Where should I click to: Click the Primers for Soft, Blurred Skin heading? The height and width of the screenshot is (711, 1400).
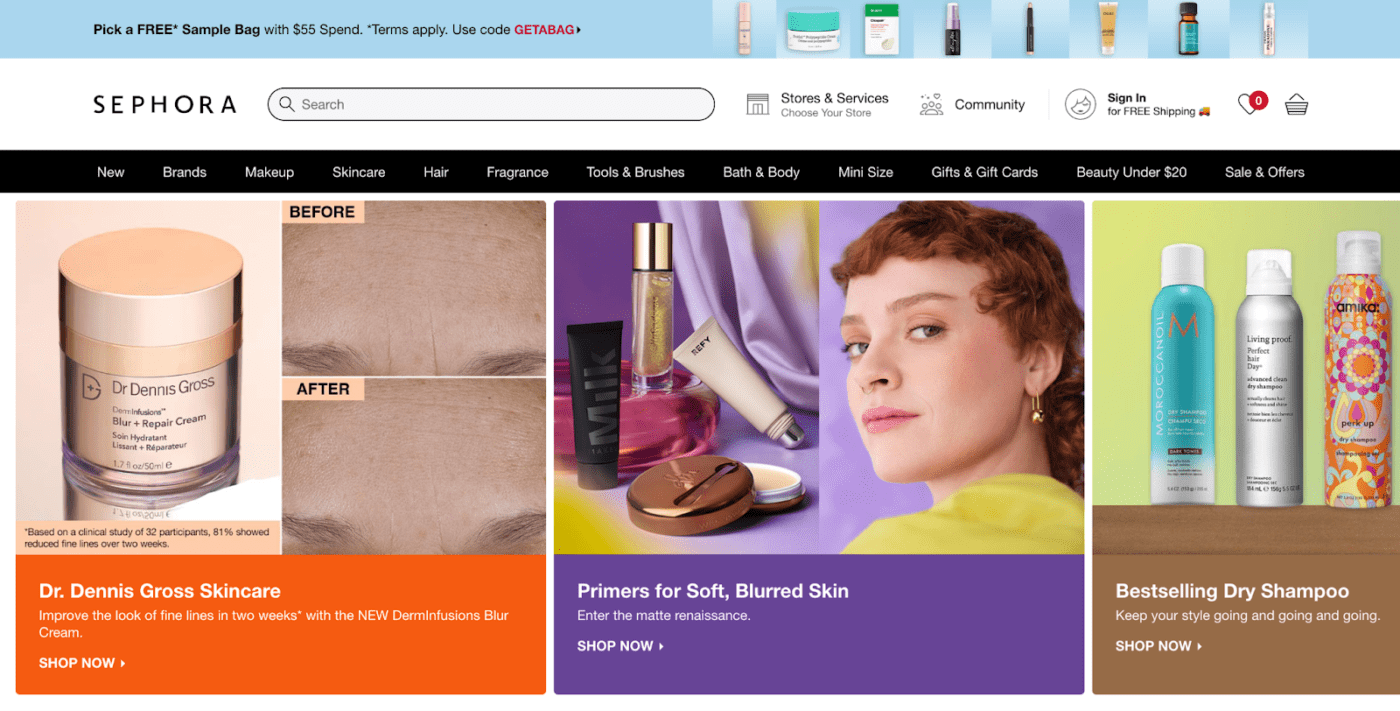coord(713,591)
